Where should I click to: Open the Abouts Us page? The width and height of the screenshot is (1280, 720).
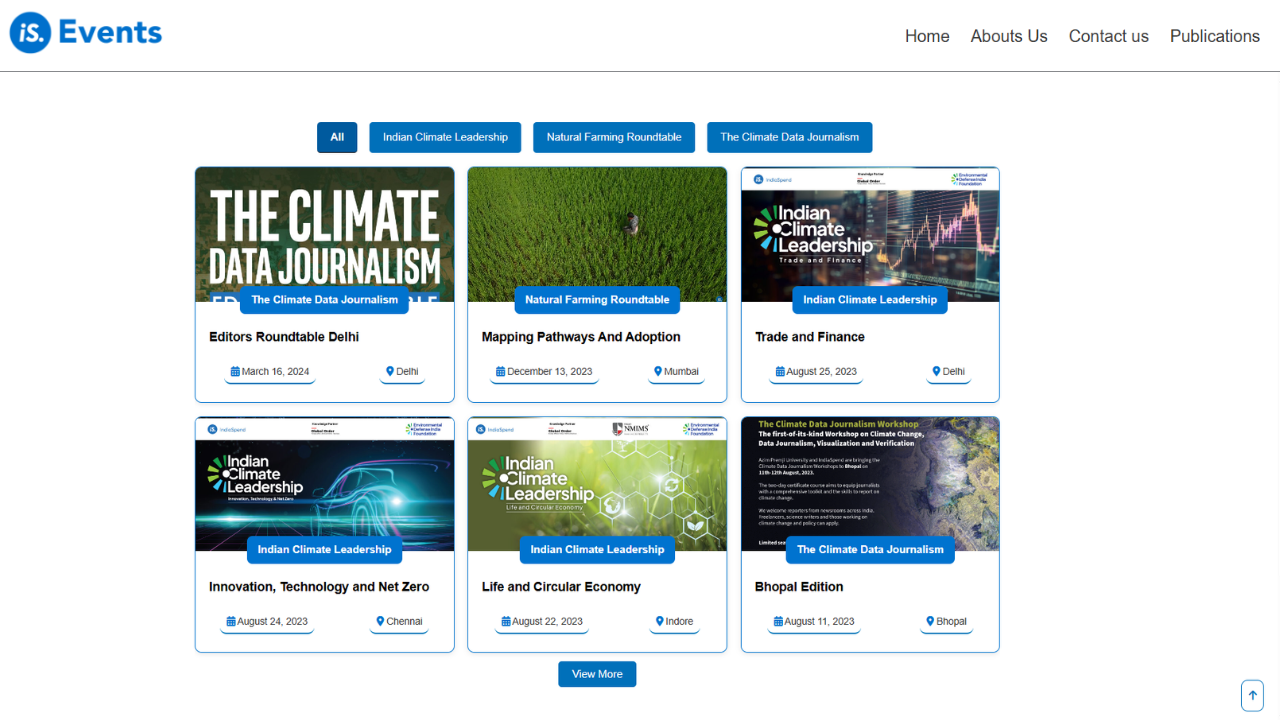click(x=1009, y=36)
